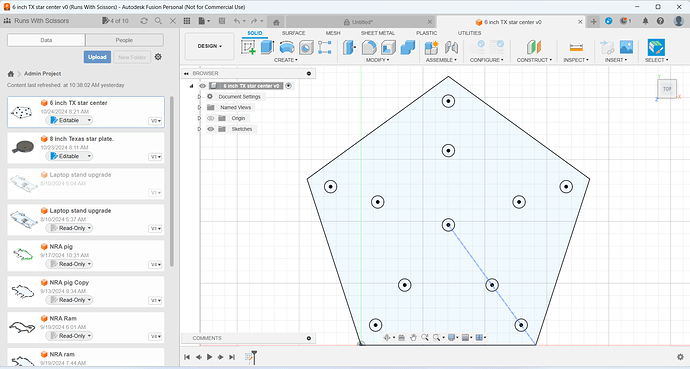This screenshot has height=369, width=690.
Task: Select the Hole tool icon
Action: pyautogui.click(x=306, y=47)
